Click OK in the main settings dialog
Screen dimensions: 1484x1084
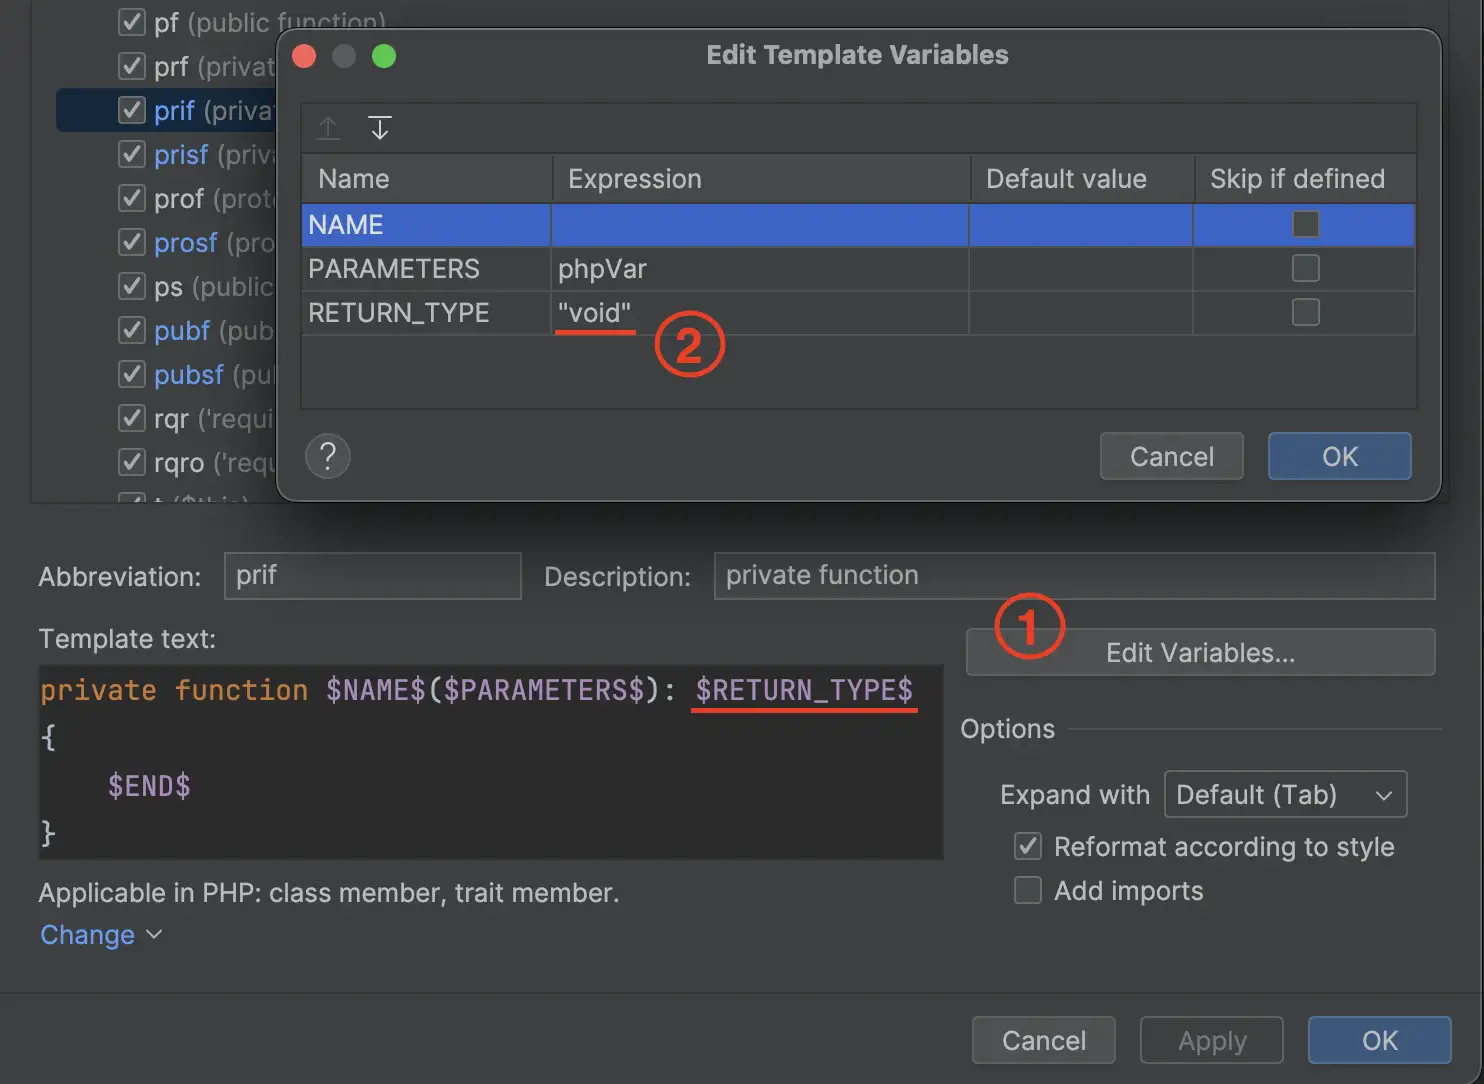(1379, 1040)
